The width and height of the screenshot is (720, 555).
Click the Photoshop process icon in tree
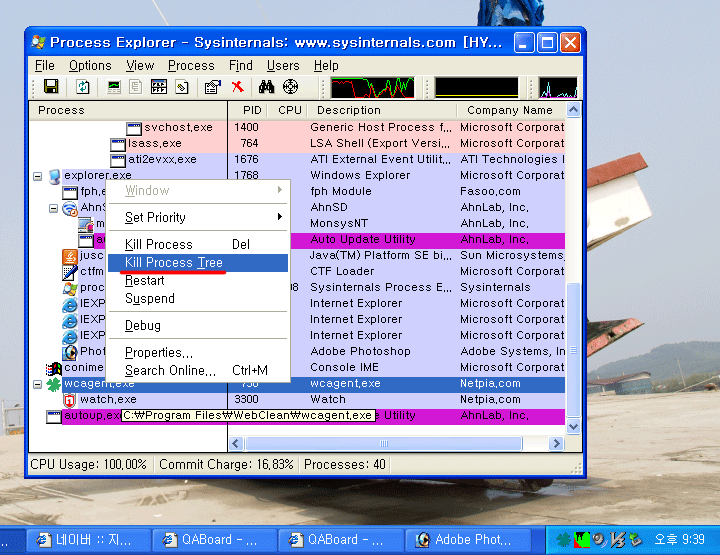click(69, 352)
